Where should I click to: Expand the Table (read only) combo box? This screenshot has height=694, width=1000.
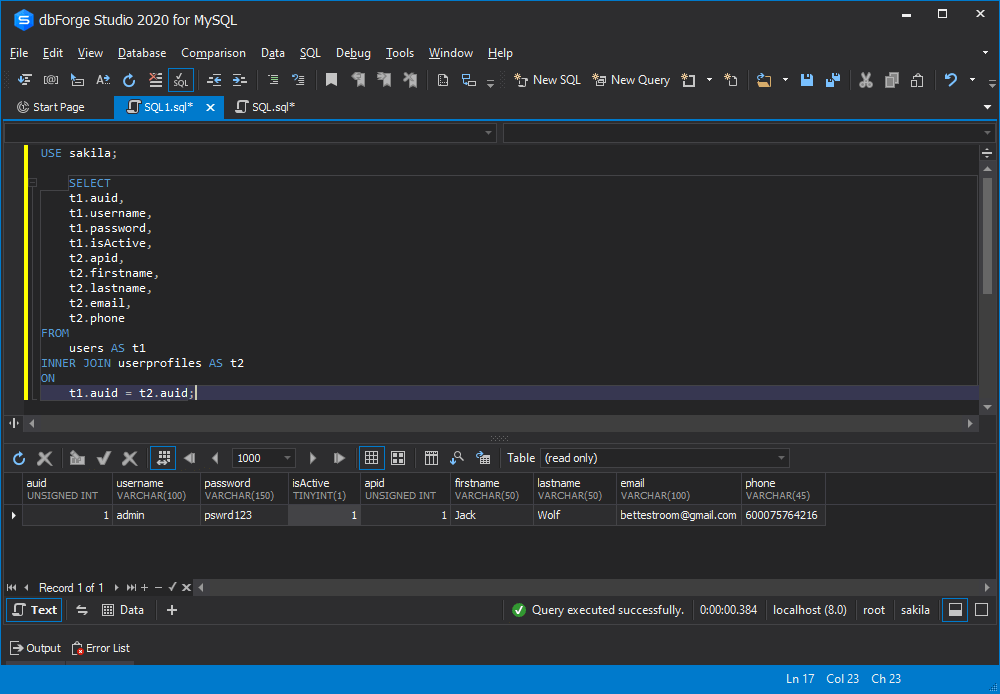pyautogui.click(x=781, y=458)
